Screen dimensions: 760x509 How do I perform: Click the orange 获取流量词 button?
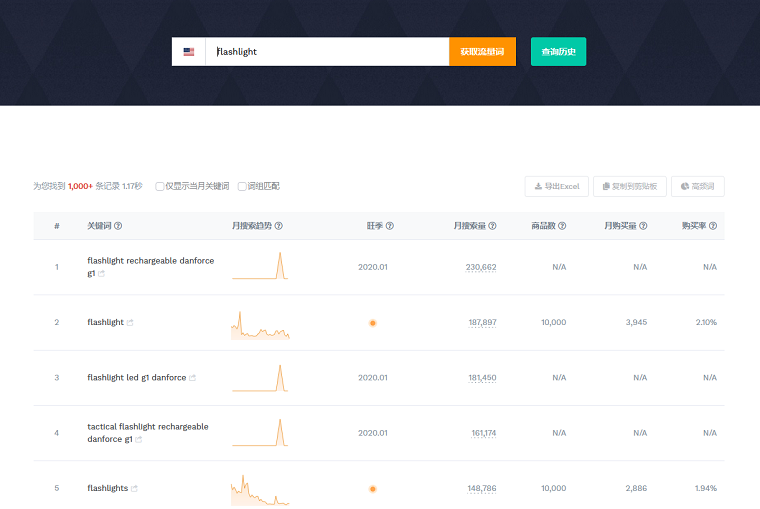(x=482, y=51)
